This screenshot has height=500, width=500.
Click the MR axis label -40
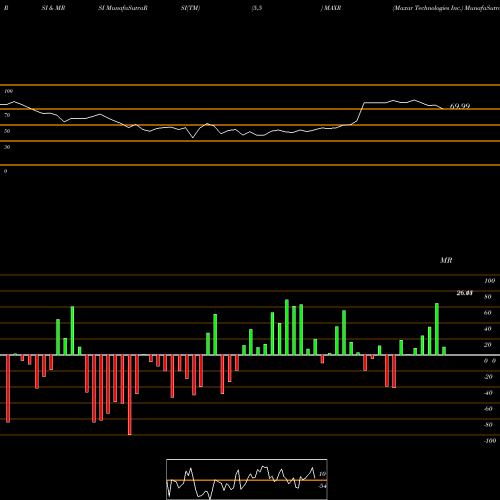488,393
